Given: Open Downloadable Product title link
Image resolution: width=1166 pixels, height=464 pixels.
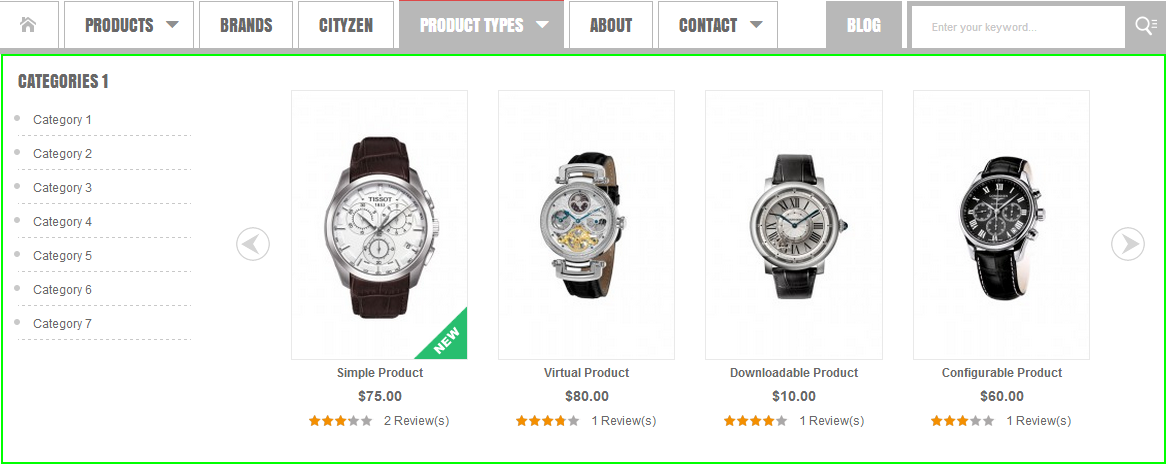Looking at the screenshot, I should tap(794, 373).
